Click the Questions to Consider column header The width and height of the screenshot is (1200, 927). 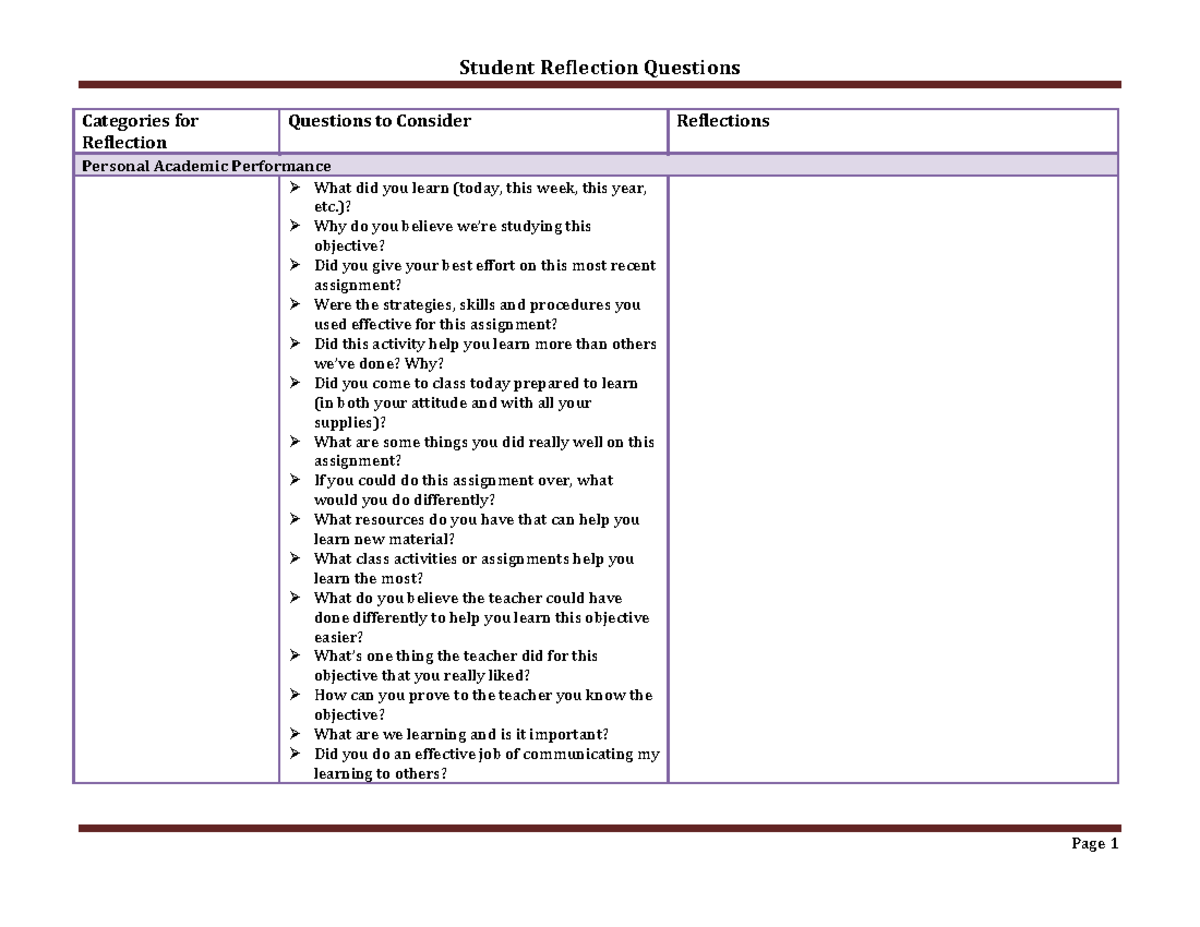pos(379,121)
